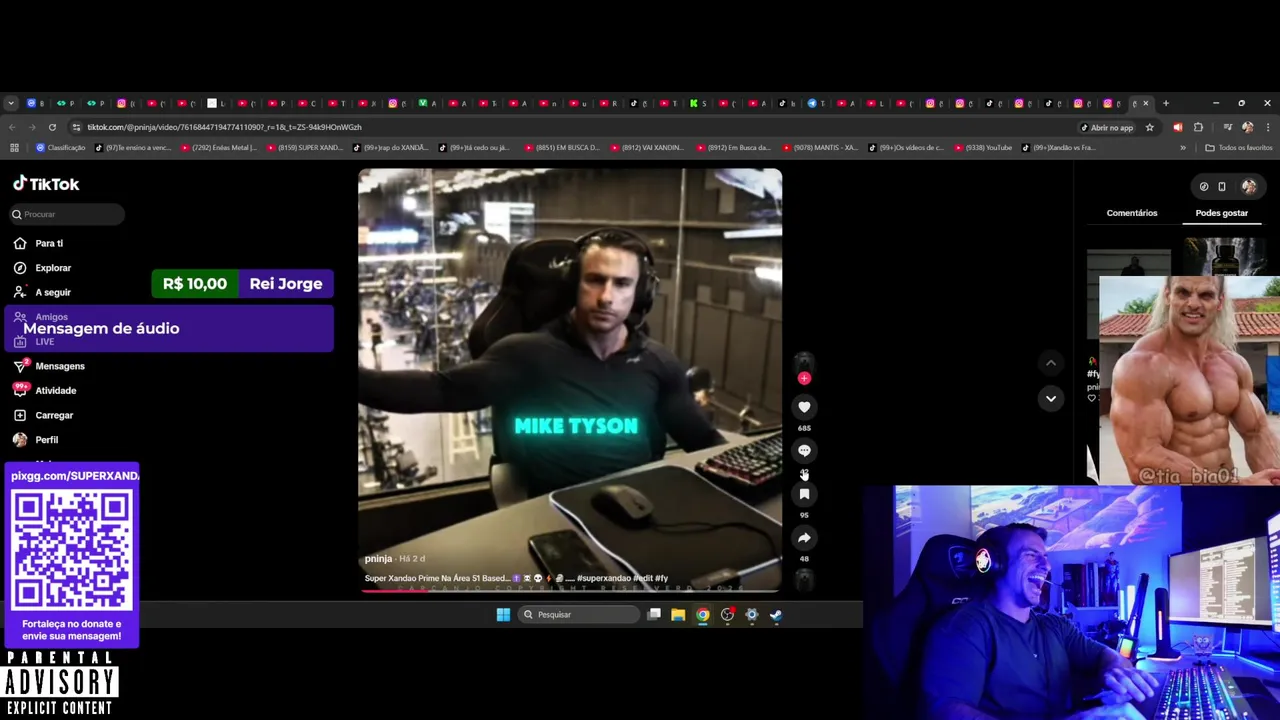
Task: Open the (9338) YouTube bookmark
Action: pyautogui.click(x=984, y=148)
